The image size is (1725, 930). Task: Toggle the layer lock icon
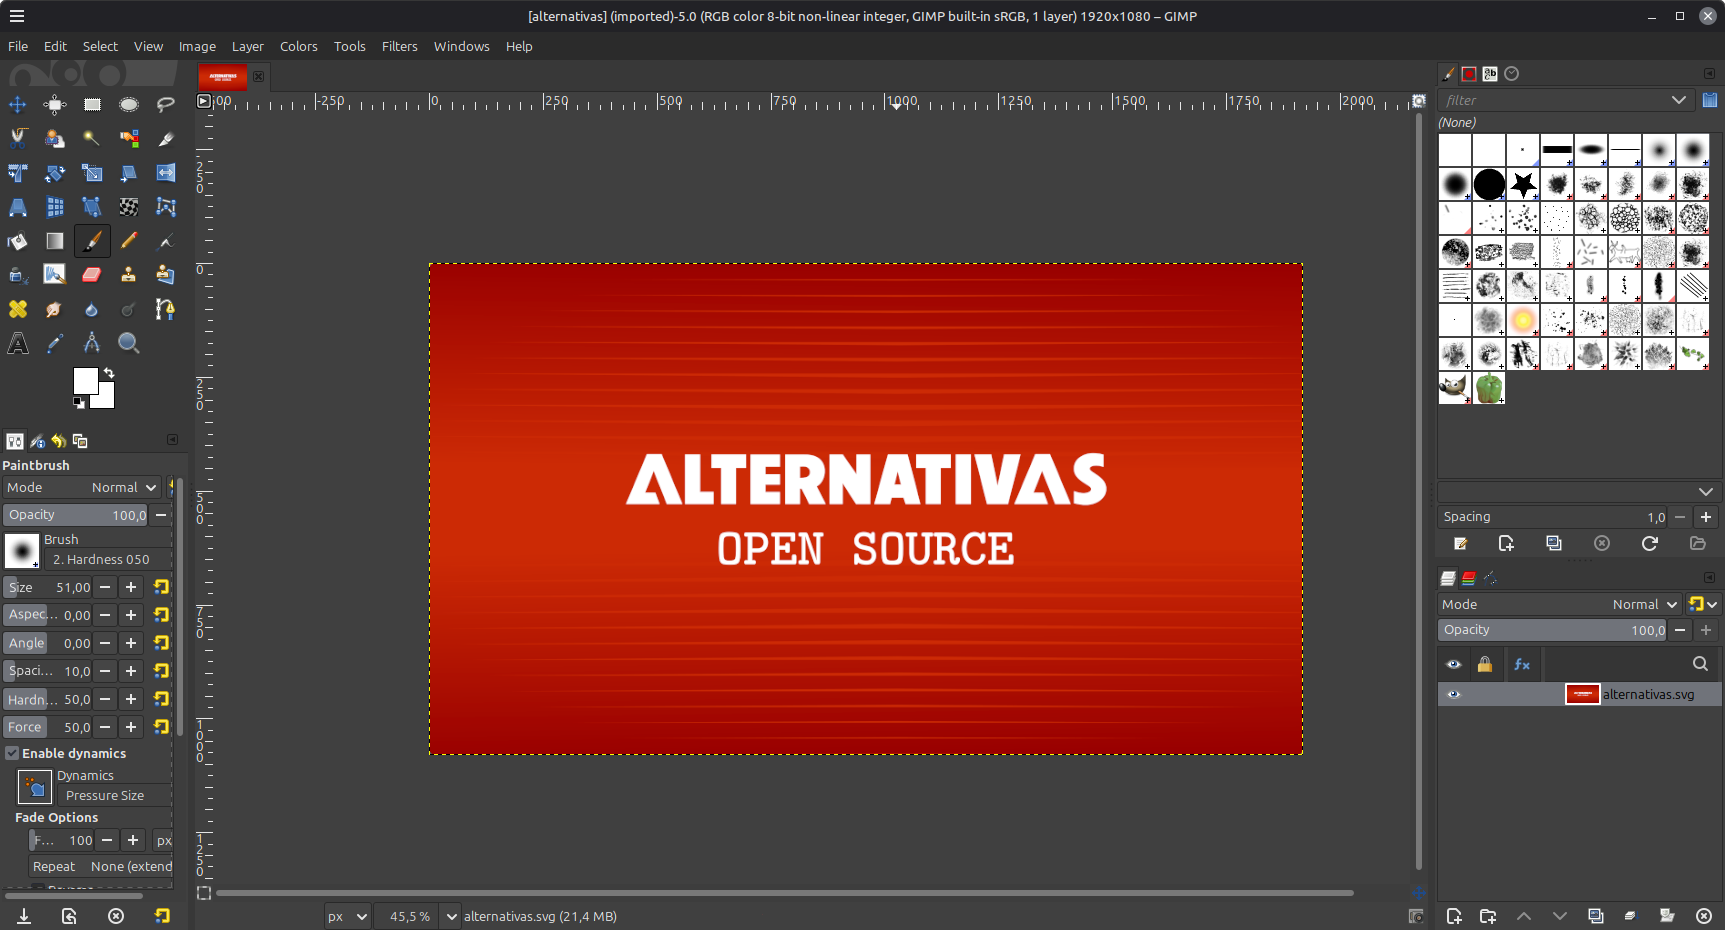pyautogui.click(x=1485, y=664)
